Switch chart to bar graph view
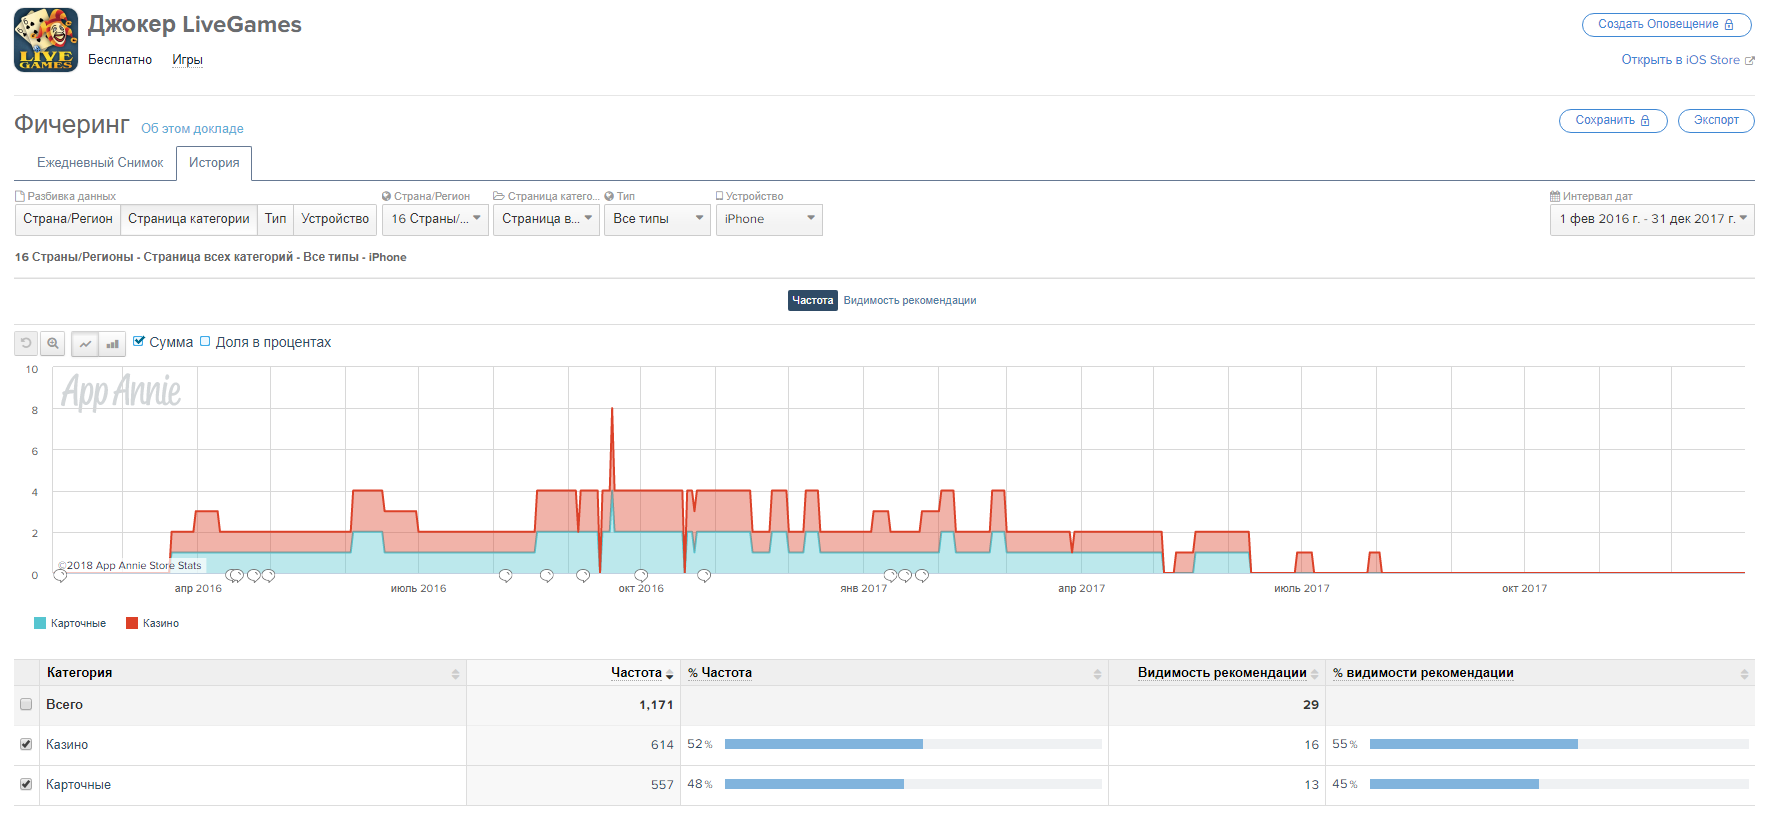This screenshot has width=1774, height=823. click(x=112, y=344)
